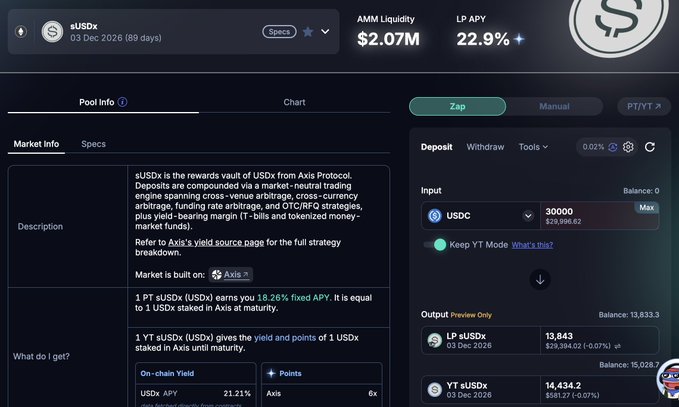Click the down arrow swap direction icon
The image size is (679, 407).
coord(540,280)
